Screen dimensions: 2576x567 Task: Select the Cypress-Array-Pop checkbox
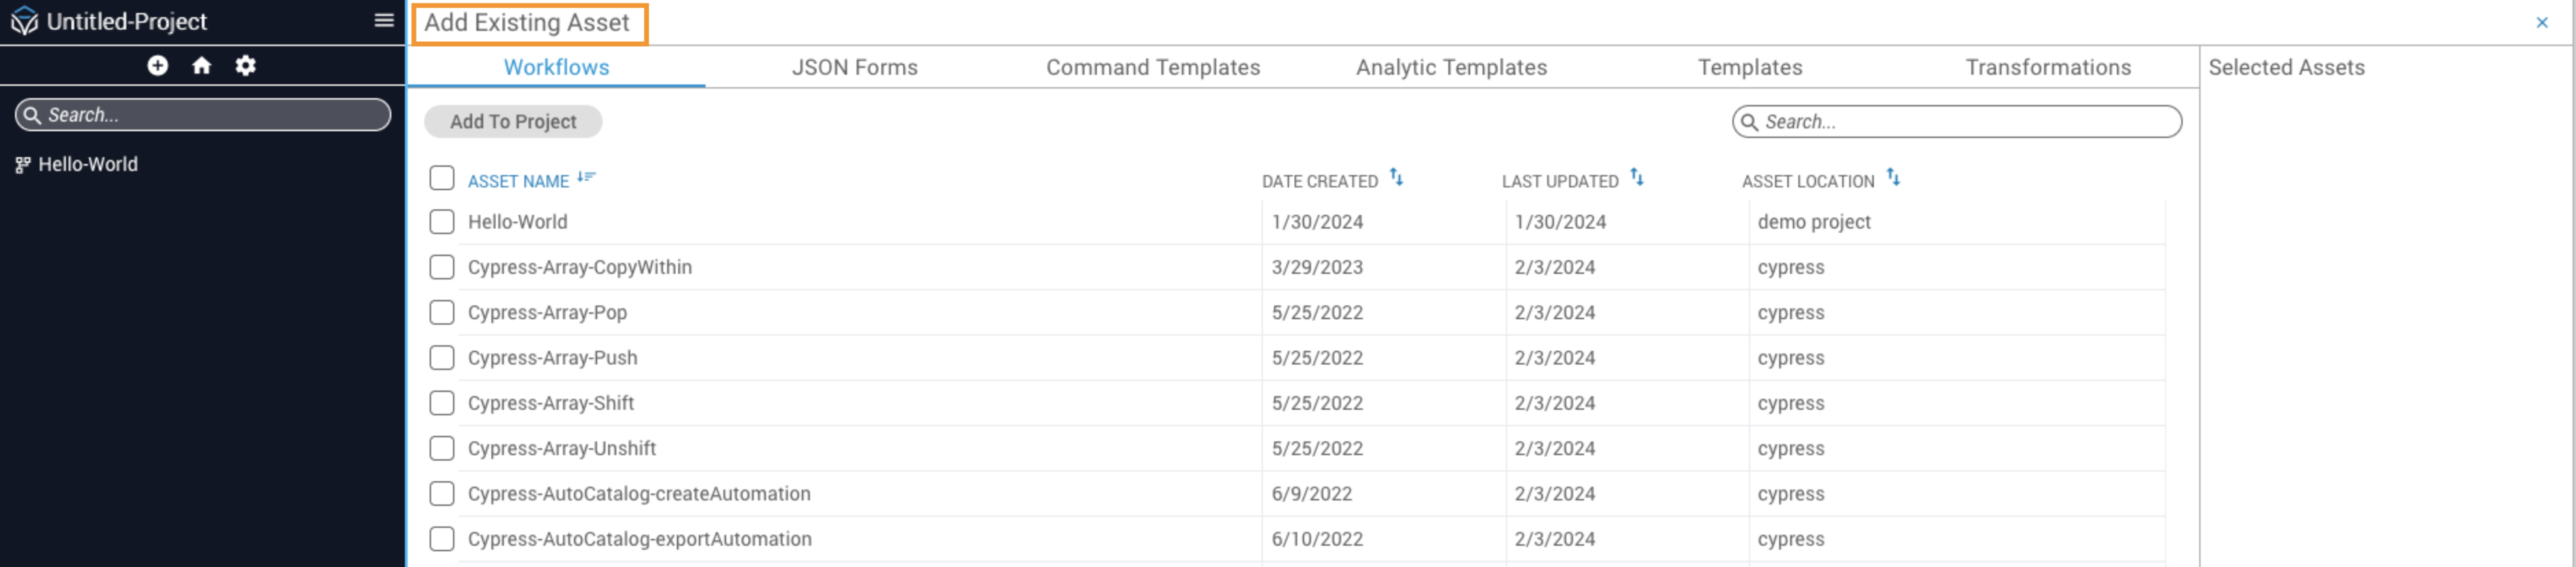pos(441,313)
